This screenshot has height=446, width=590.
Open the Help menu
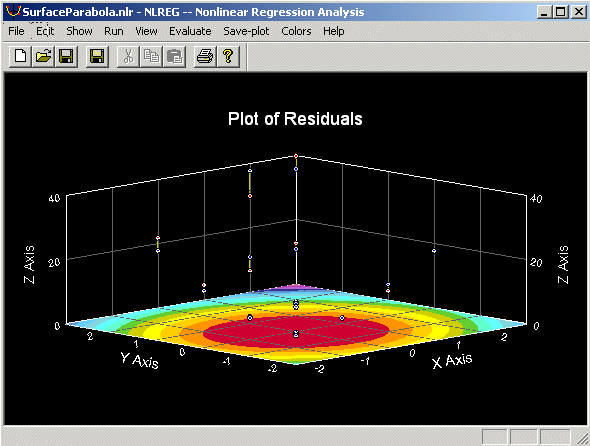[x=333, y=31]
